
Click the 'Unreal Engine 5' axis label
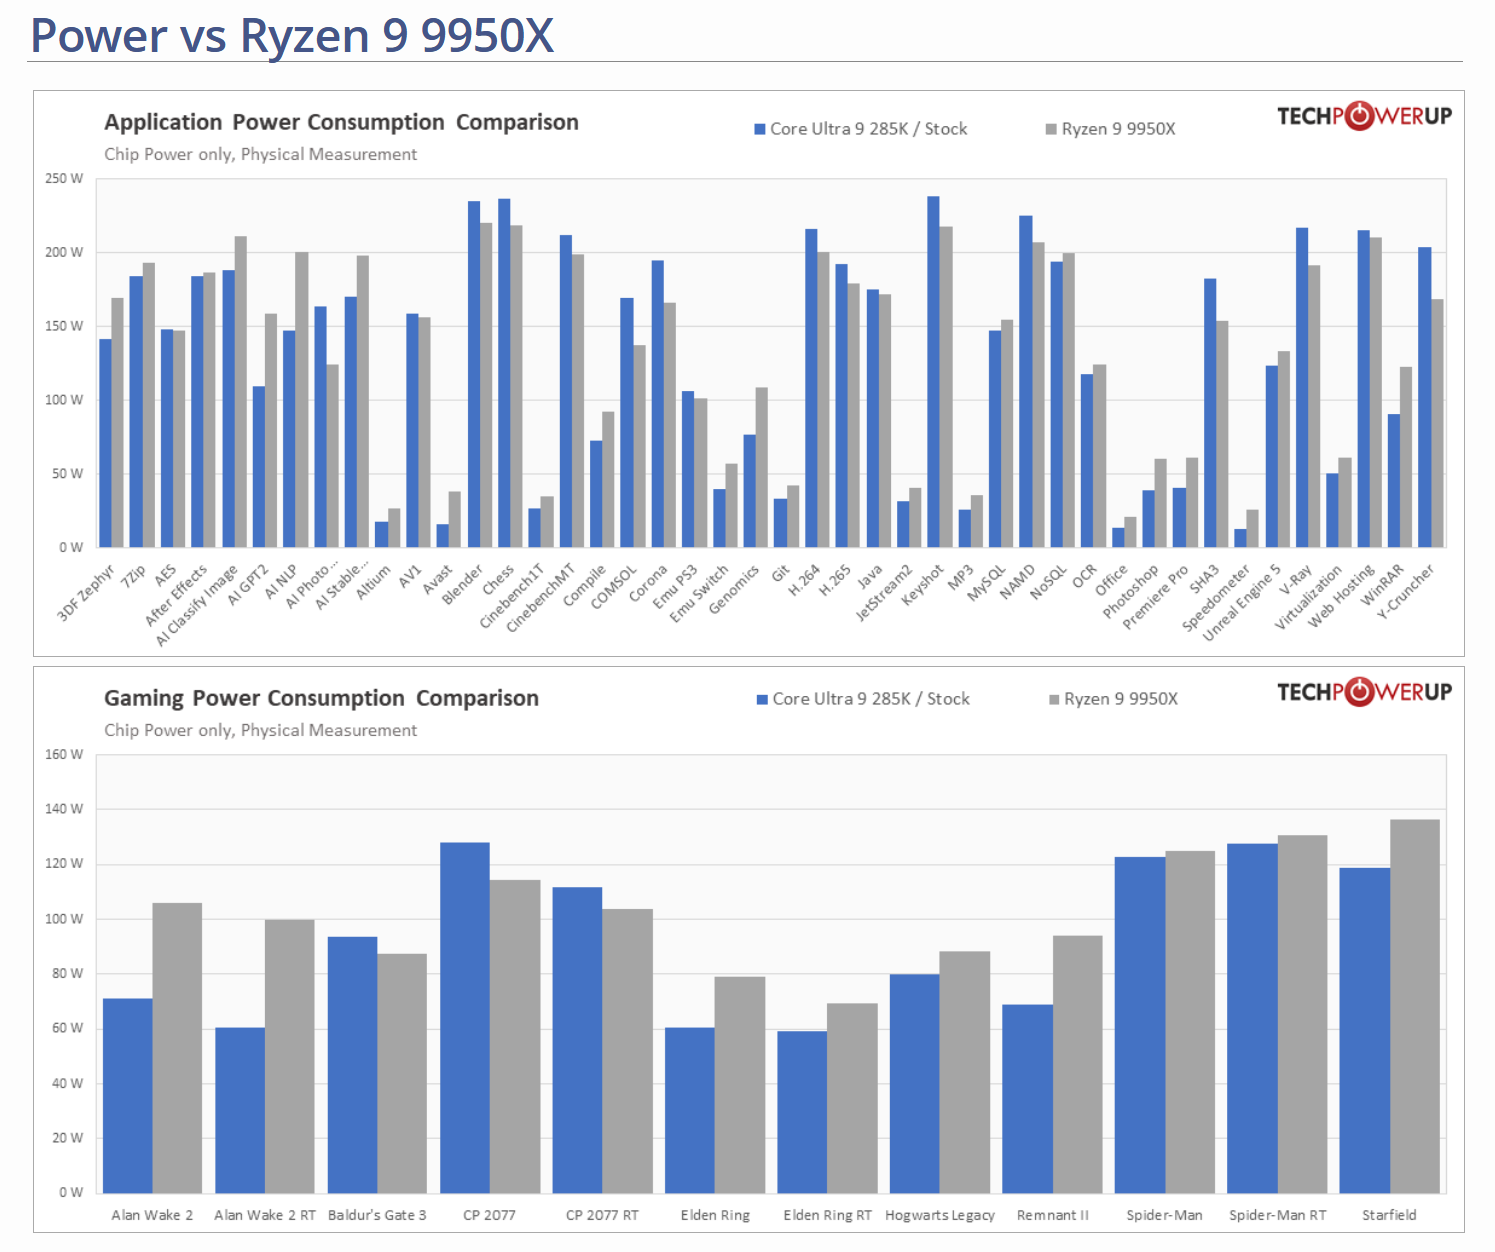click(1241, 603)
